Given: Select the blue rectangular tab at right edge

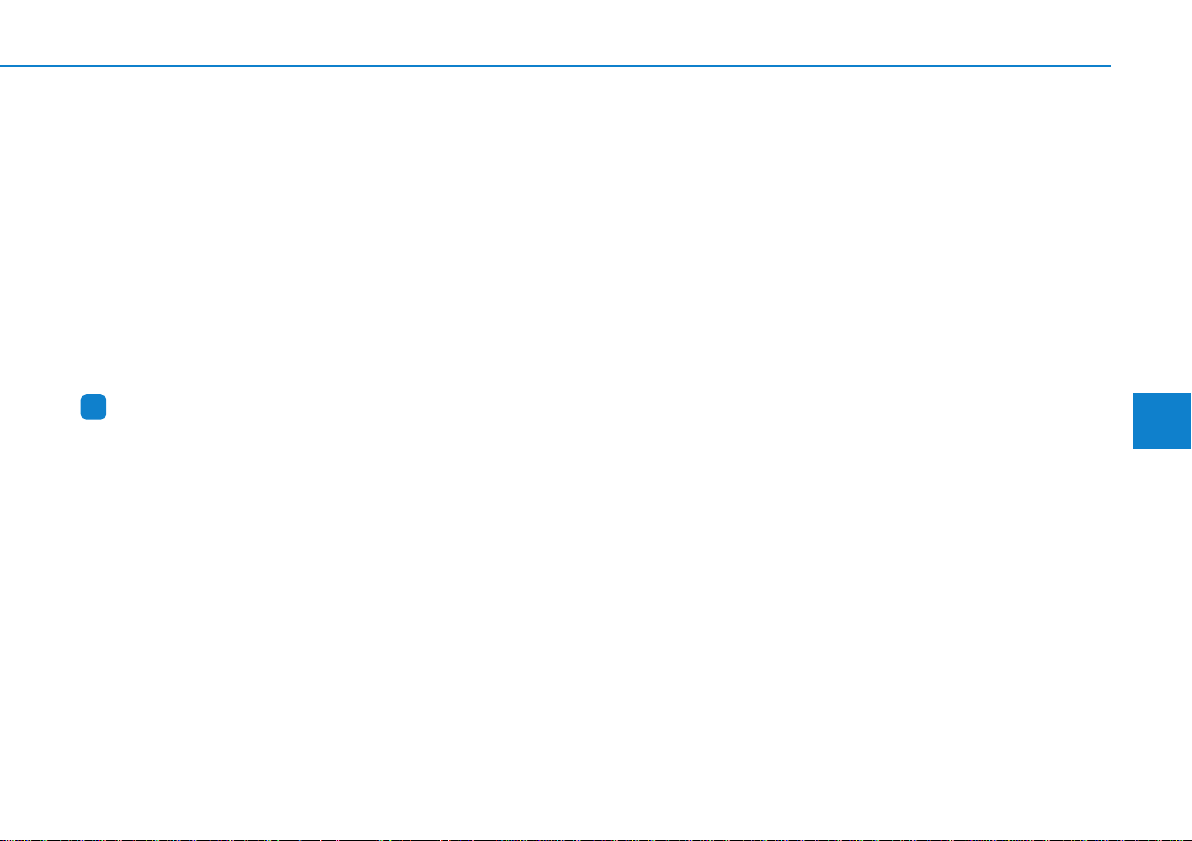Looking at the screenshot, I should click(x=1162, y=420).
